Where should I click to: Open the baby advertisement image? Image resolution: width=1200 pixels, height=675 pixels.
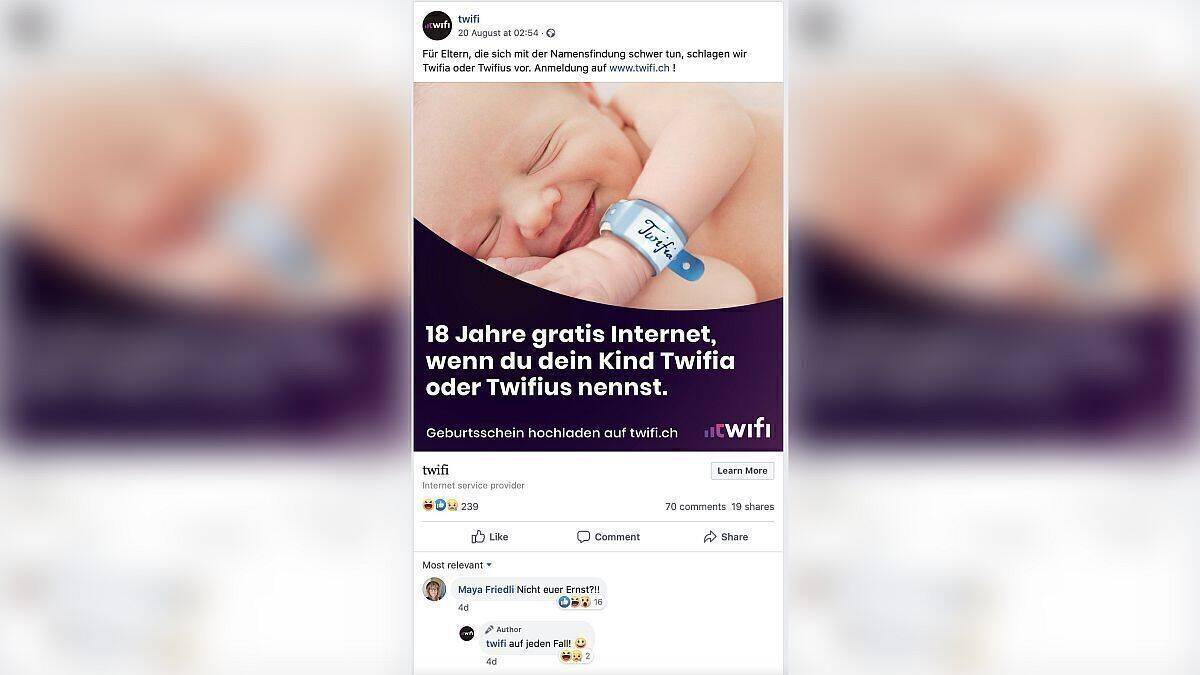point(598,266)
